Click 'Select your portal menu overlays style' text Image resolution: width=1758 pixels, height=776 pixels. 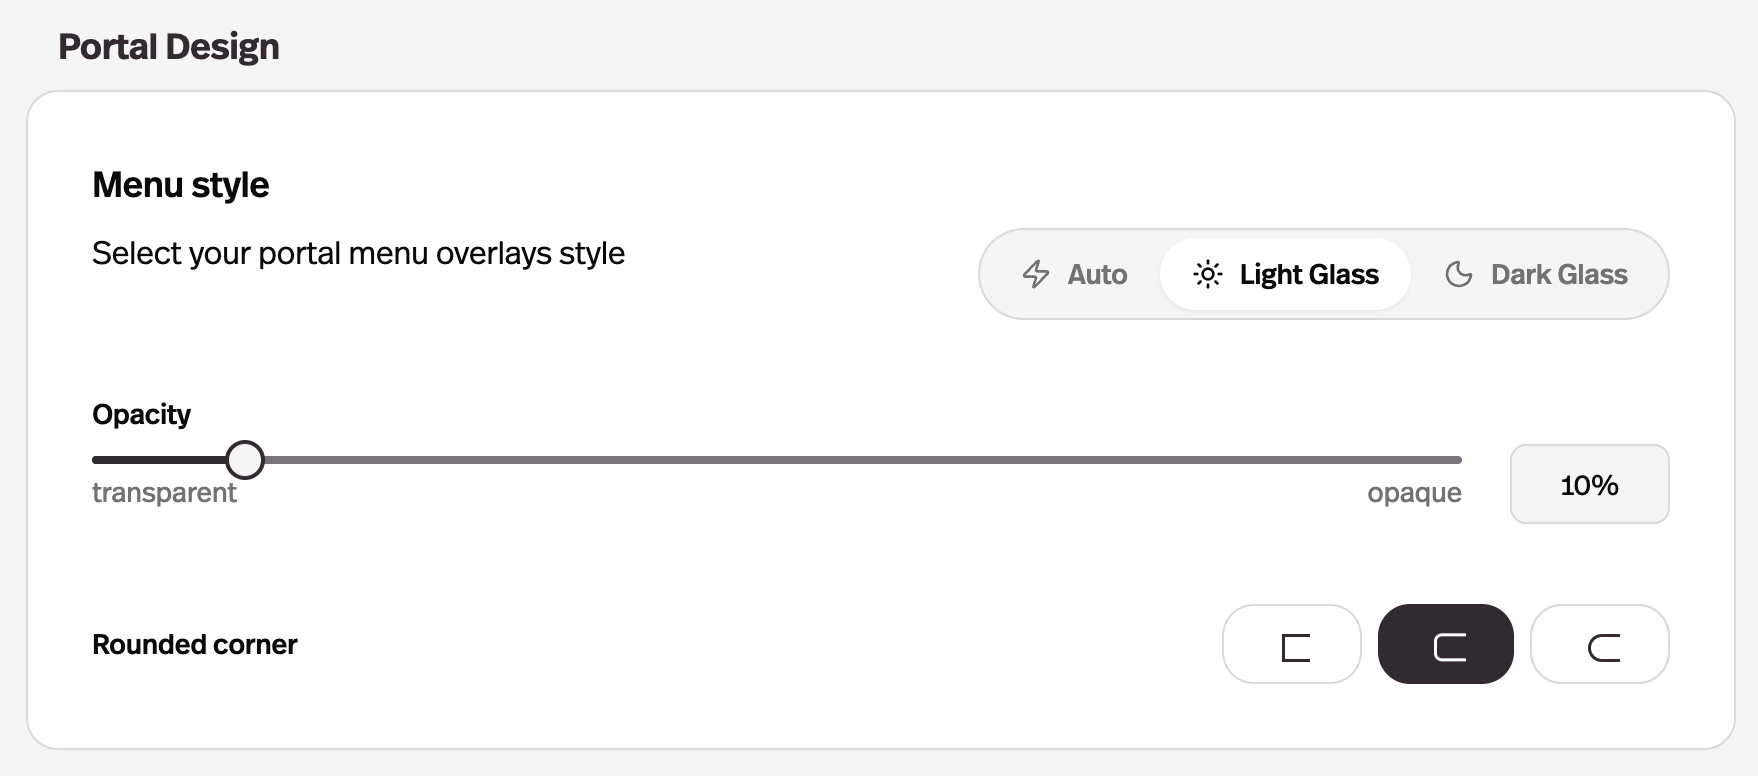(358, 254)
